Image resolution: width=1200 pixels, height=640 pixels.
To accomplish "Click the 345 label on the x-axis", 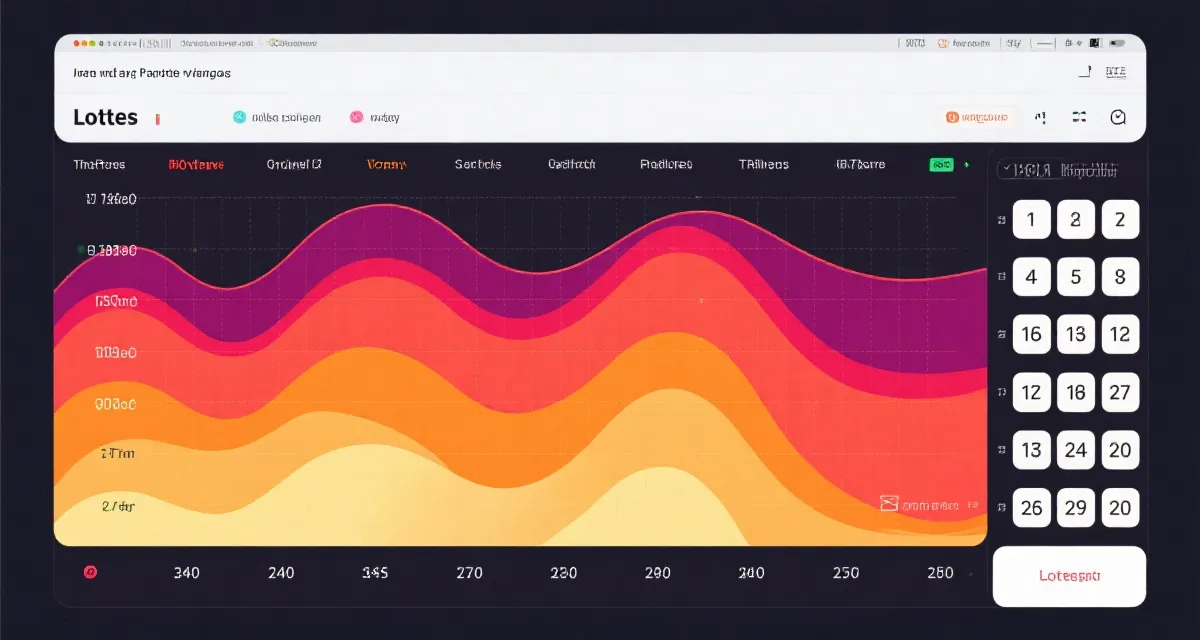I will pos(374,573).
